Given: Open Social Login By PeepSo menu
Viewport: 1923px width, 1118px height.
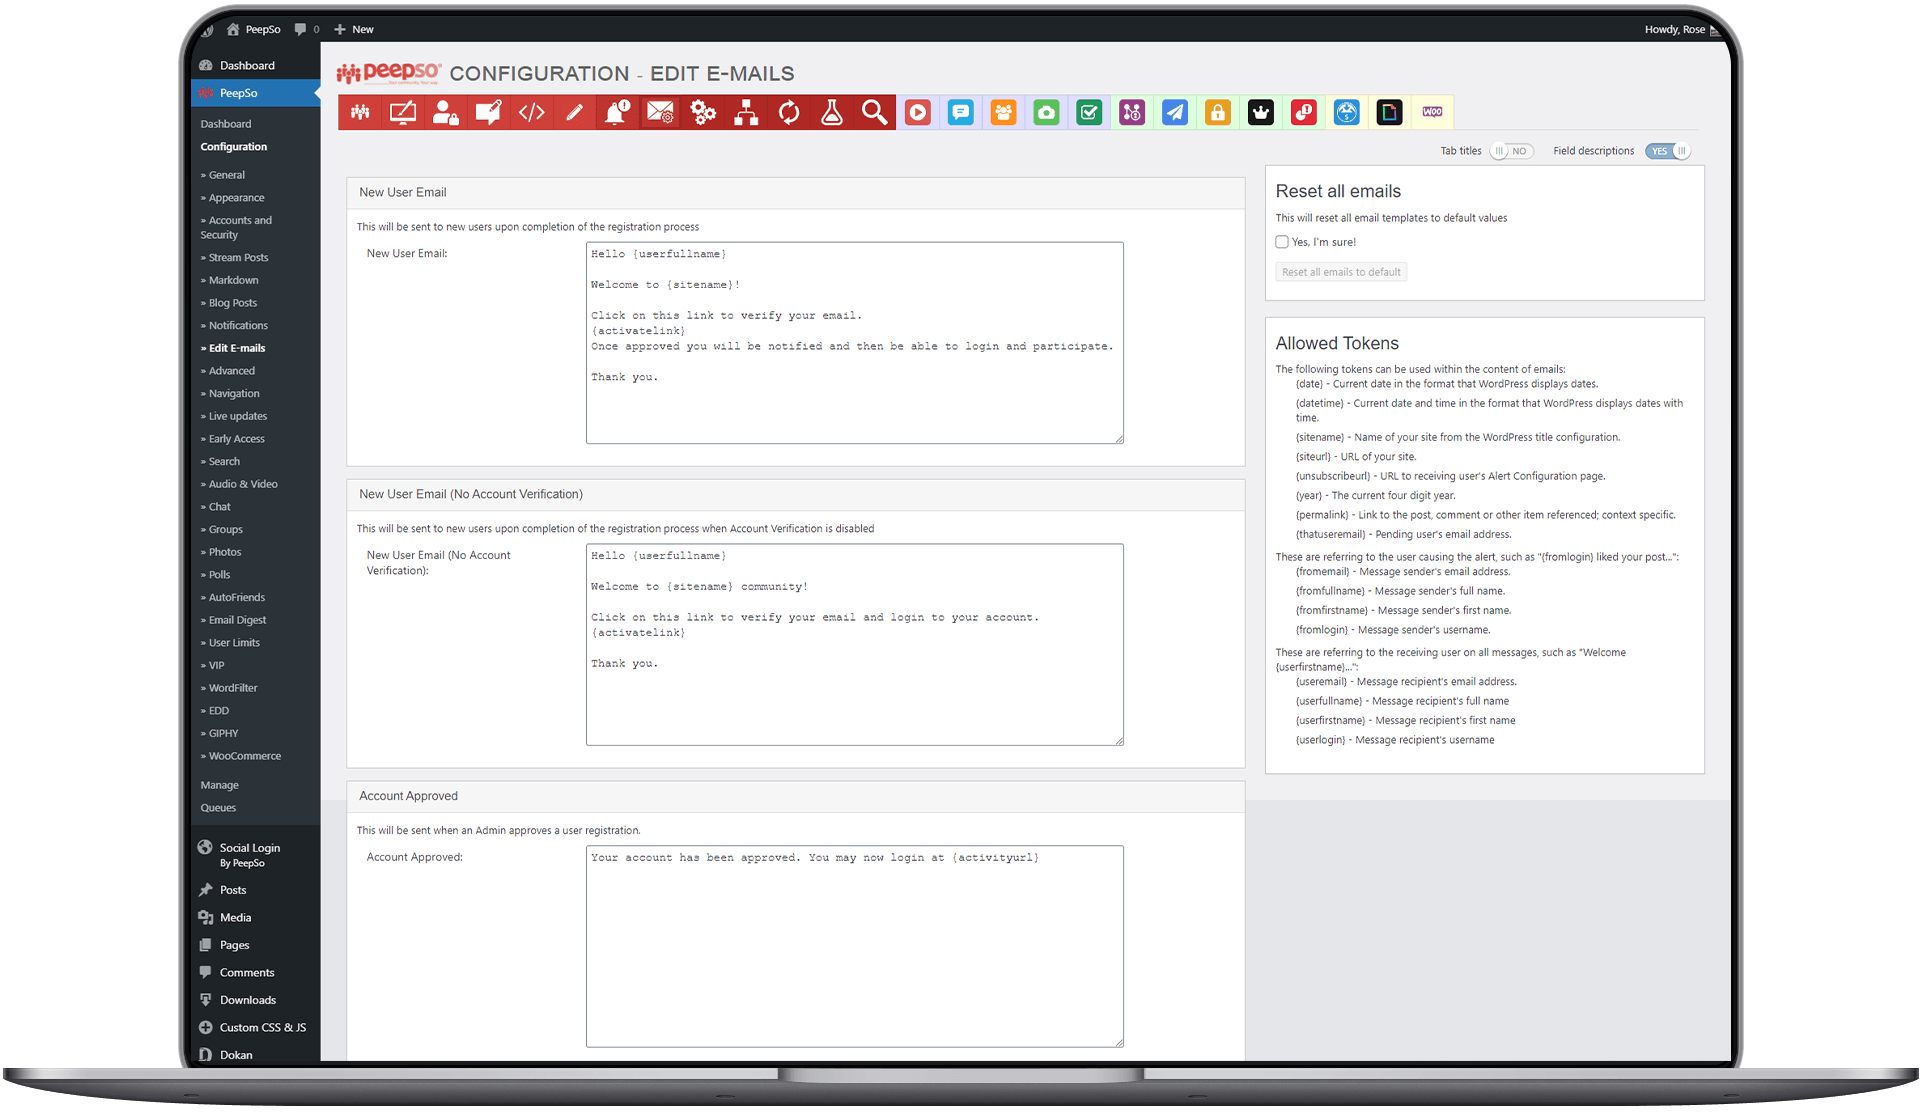Looking at the screenshot, I should 249,855.
